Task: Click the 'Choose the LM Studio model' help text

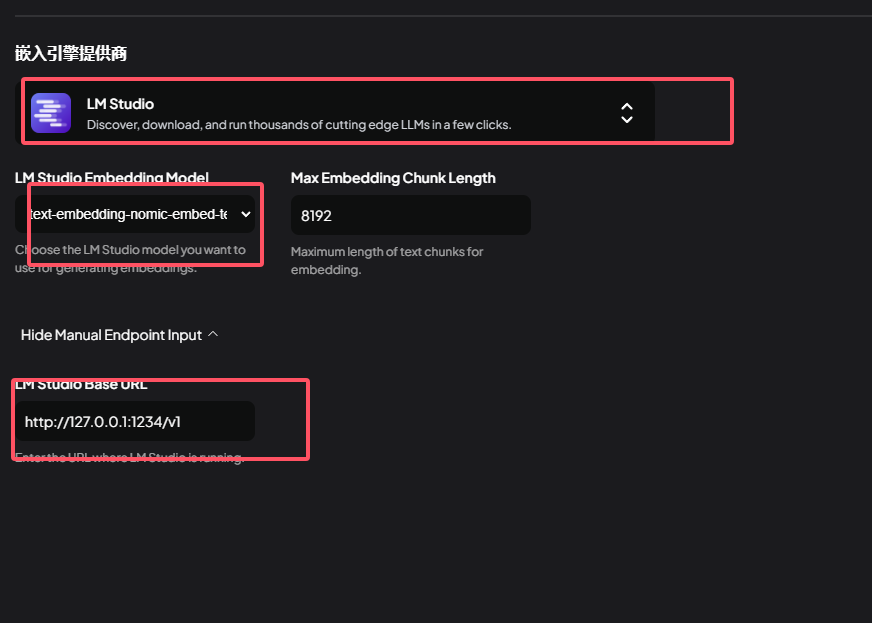Action: click(130, 259)
